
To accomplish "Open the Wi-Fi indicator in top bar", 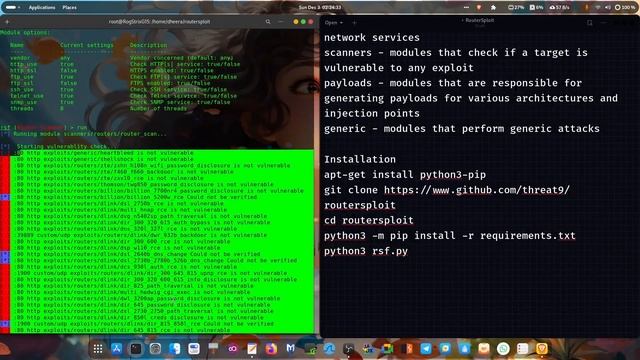I will [x=598, y=7].
